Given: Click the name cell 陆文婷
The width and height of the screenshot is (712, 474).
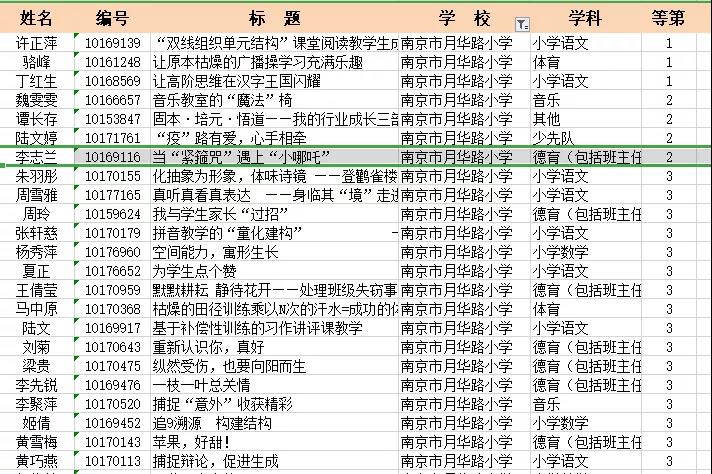Looking at the screenshot, I should click(x=36, y=138).
